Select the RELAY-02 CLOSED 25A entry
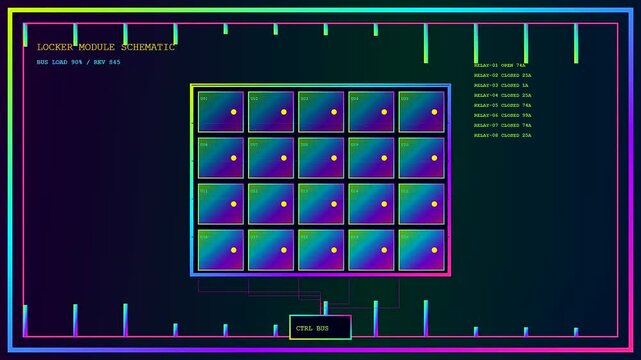 [x=503, y=75]
